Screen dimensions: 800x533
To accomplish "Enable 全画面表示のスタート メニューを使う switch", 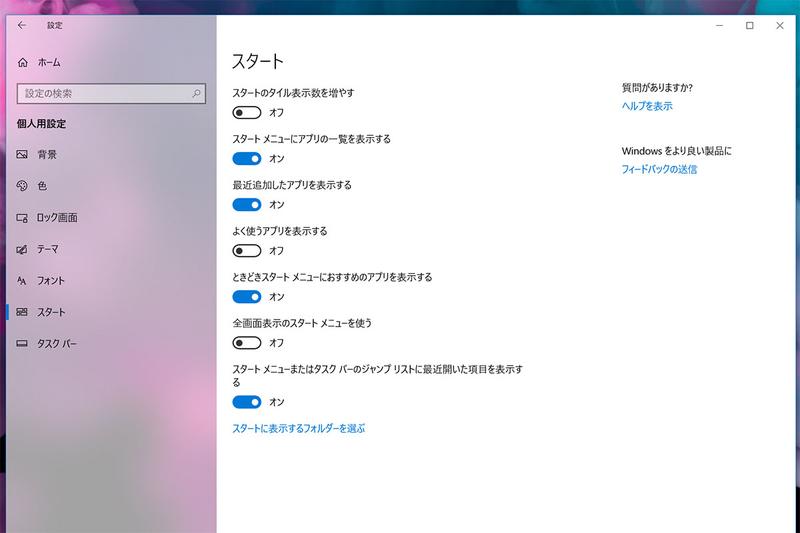I will [x=247, y=343].
